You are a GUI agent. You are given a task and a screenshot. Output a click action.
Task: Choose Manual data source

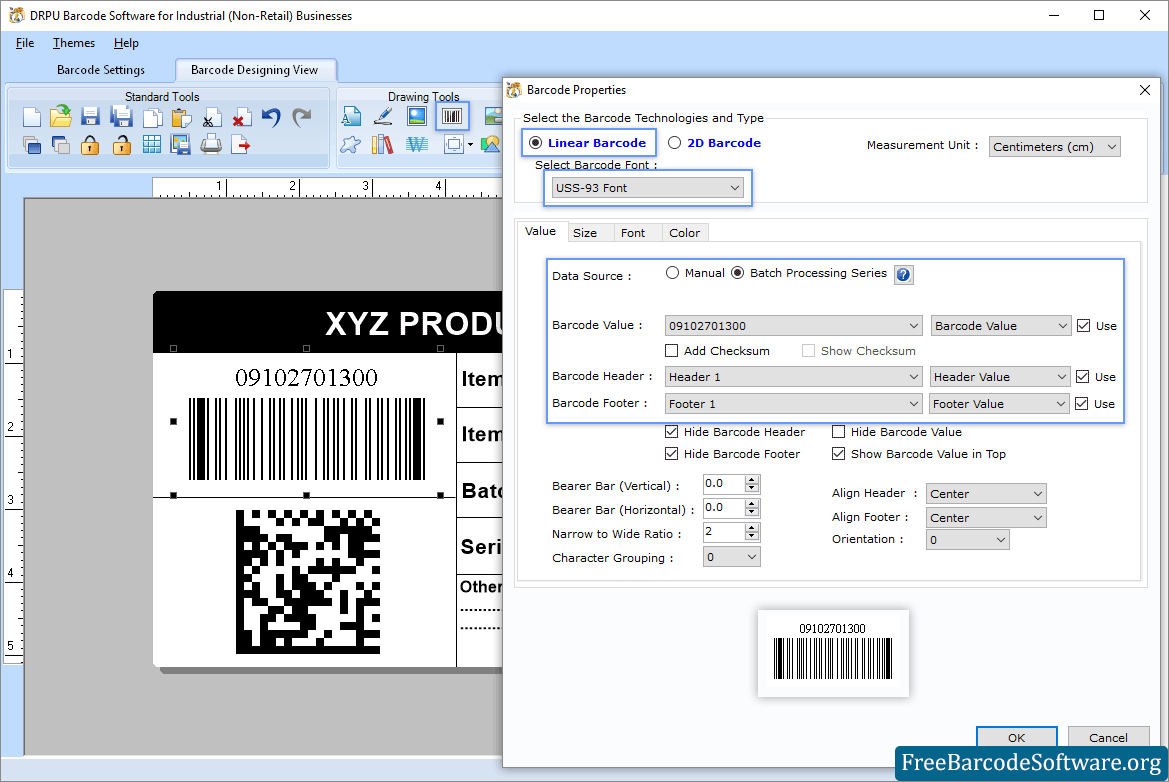point(695,273)
